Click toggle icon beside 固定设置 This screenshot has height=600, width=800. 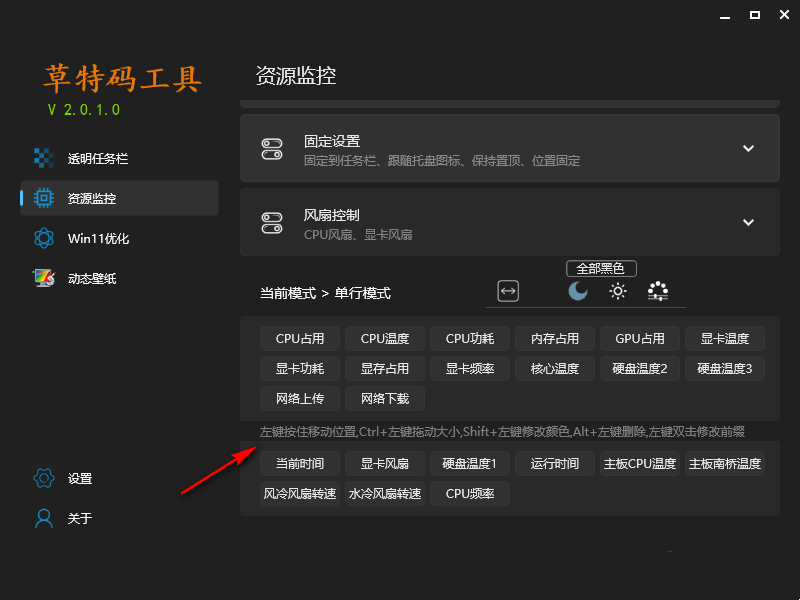[x=272, y=148]
